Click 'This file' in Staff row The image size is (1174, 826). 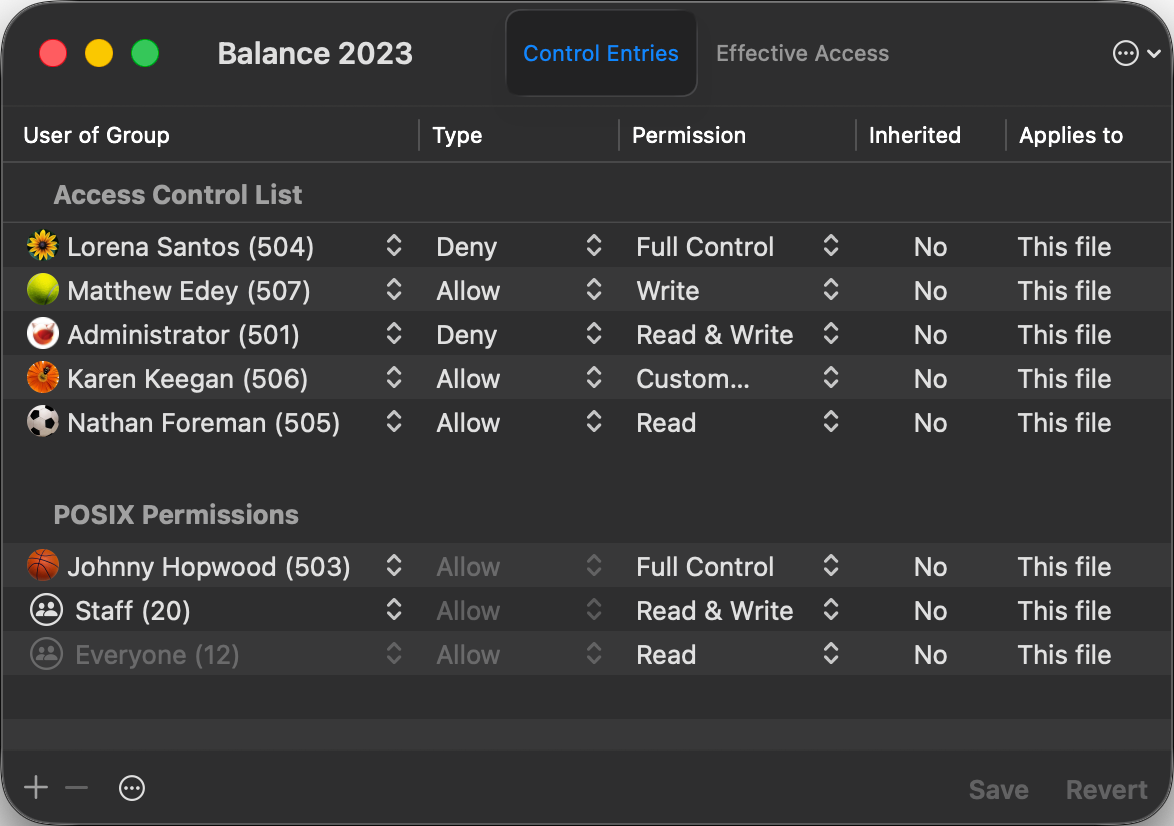[x=1064, y=610]
